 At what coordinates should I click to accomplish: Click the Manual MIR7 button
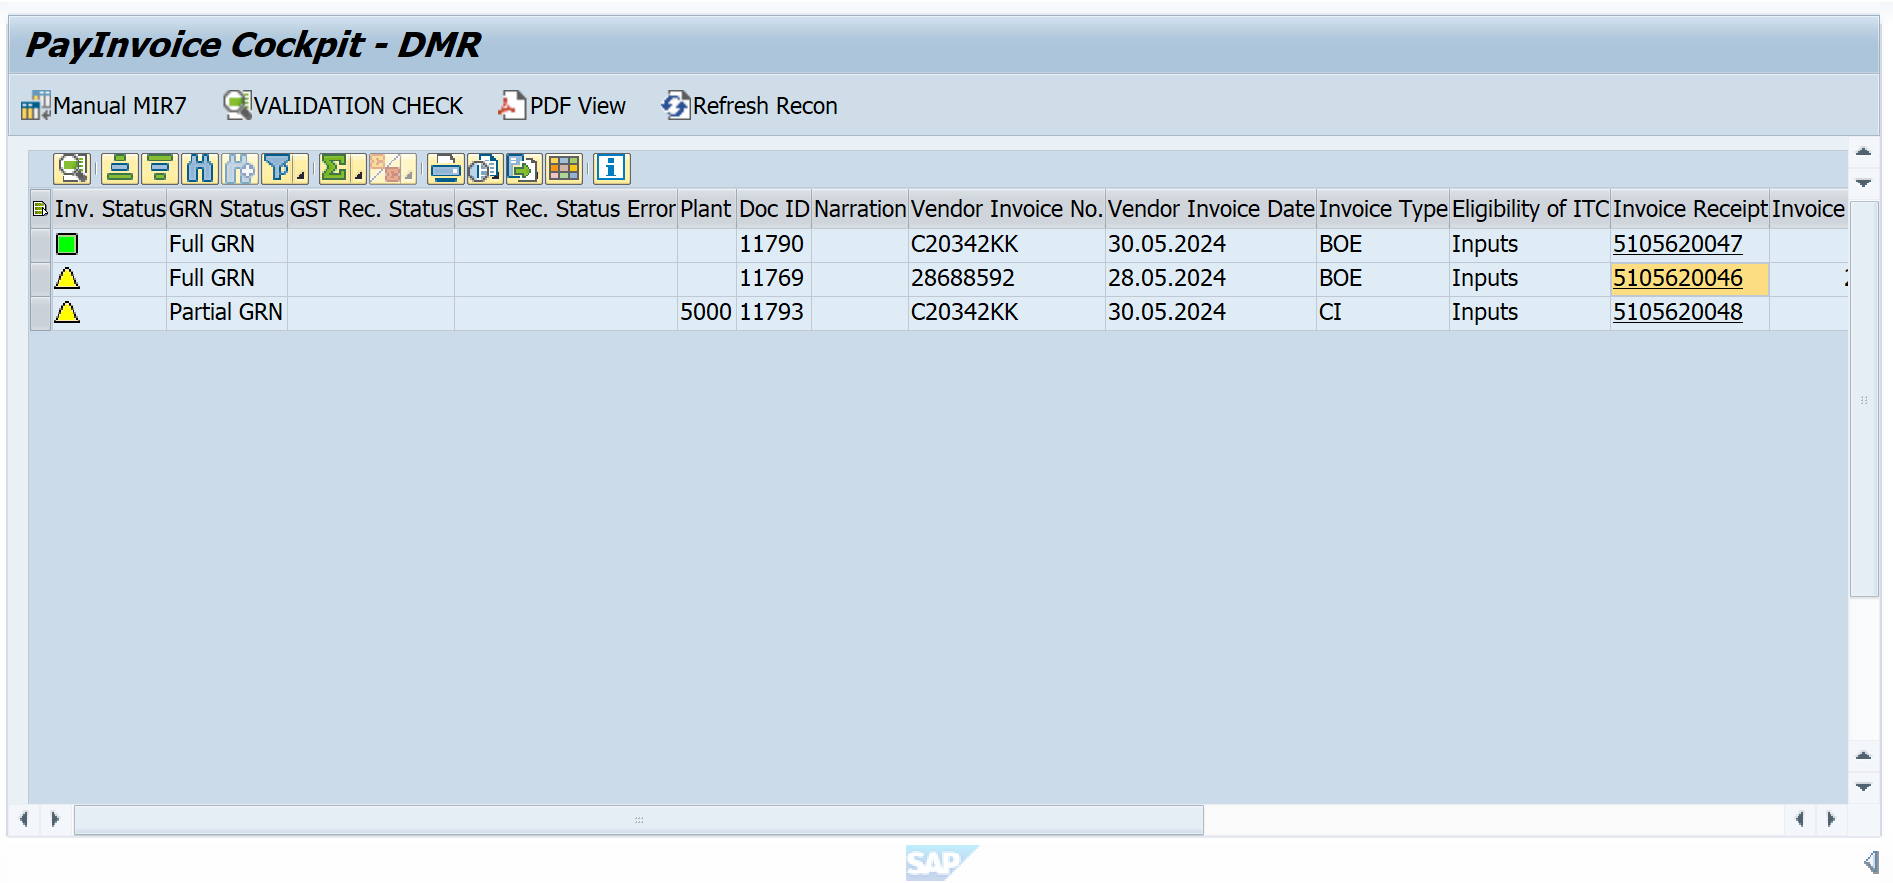[x=104, y=105]
